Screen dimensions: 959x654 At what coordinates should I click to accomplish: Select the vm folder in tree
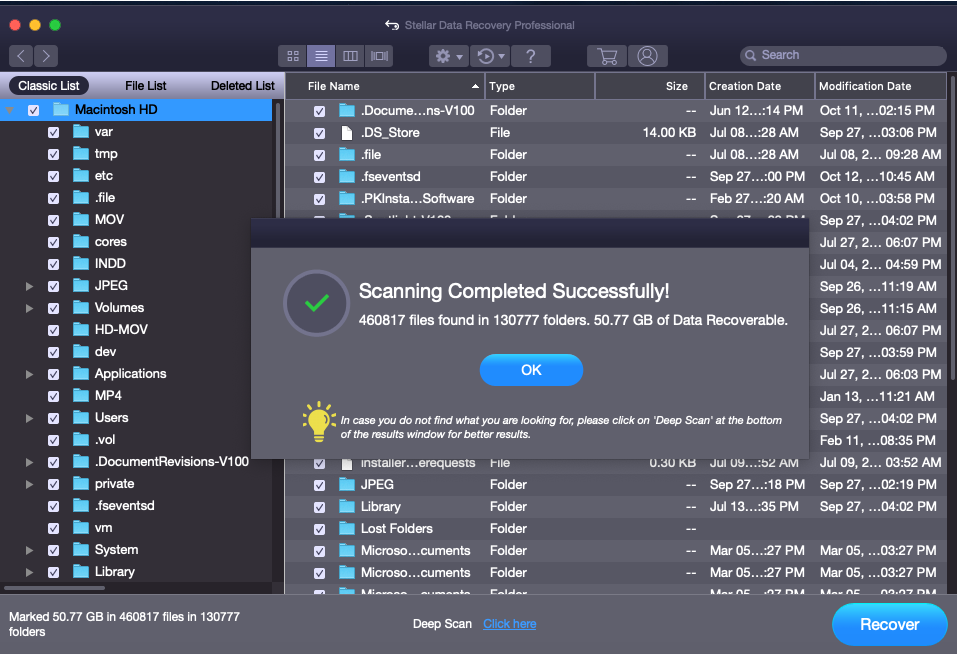[103, 528]
